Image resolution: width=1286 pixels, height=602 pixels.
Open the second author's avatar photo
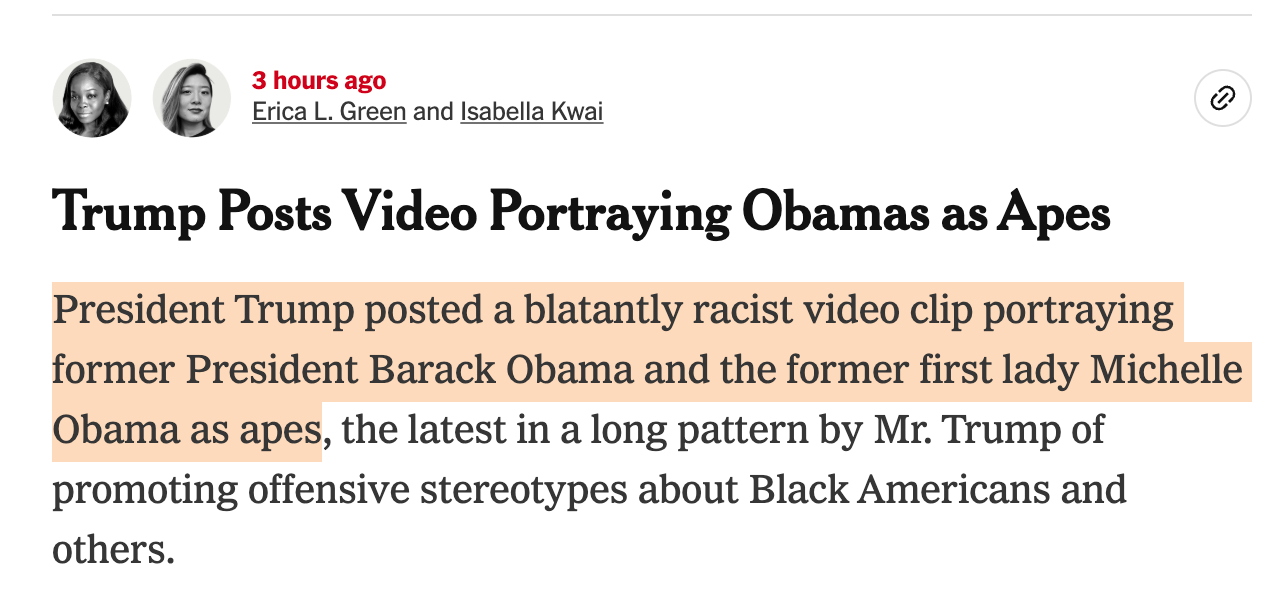[192, 98]
